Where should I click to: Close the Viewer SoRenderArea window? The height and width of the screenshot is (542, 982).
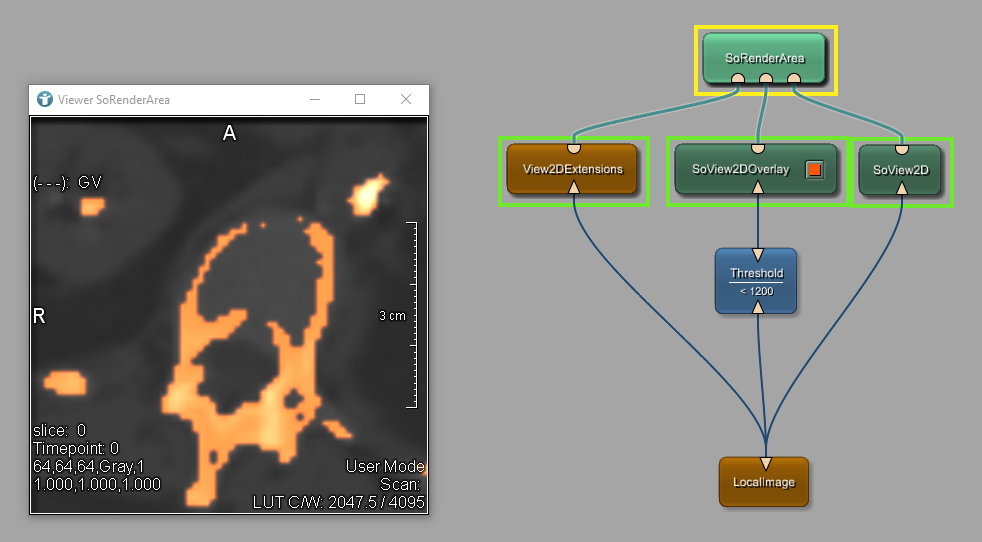click(406, 99)
